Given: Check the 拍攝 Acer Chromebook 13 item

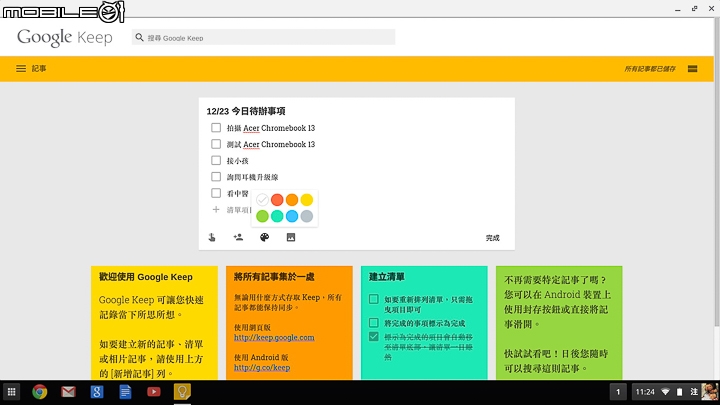Looking at the screenshot, I should tap(216, 128).
